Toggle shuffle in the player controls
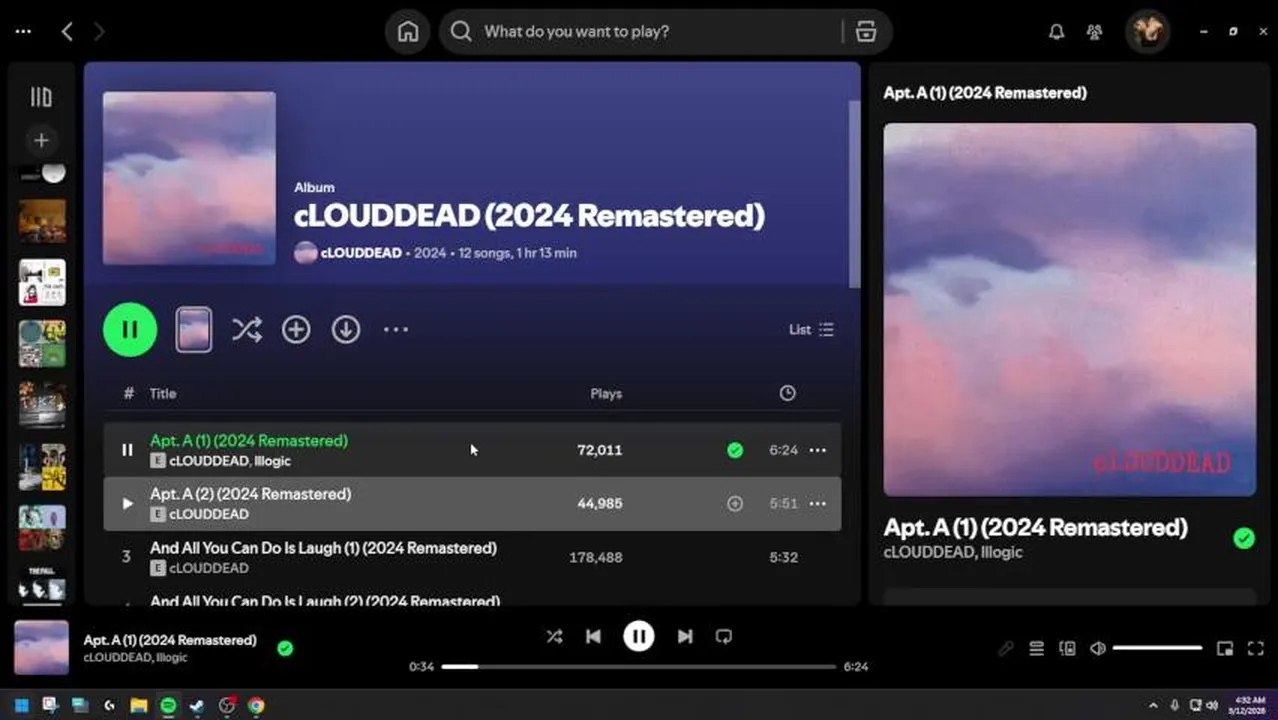This screenshot has height=720, width=1278. click(x=554, y=636)
